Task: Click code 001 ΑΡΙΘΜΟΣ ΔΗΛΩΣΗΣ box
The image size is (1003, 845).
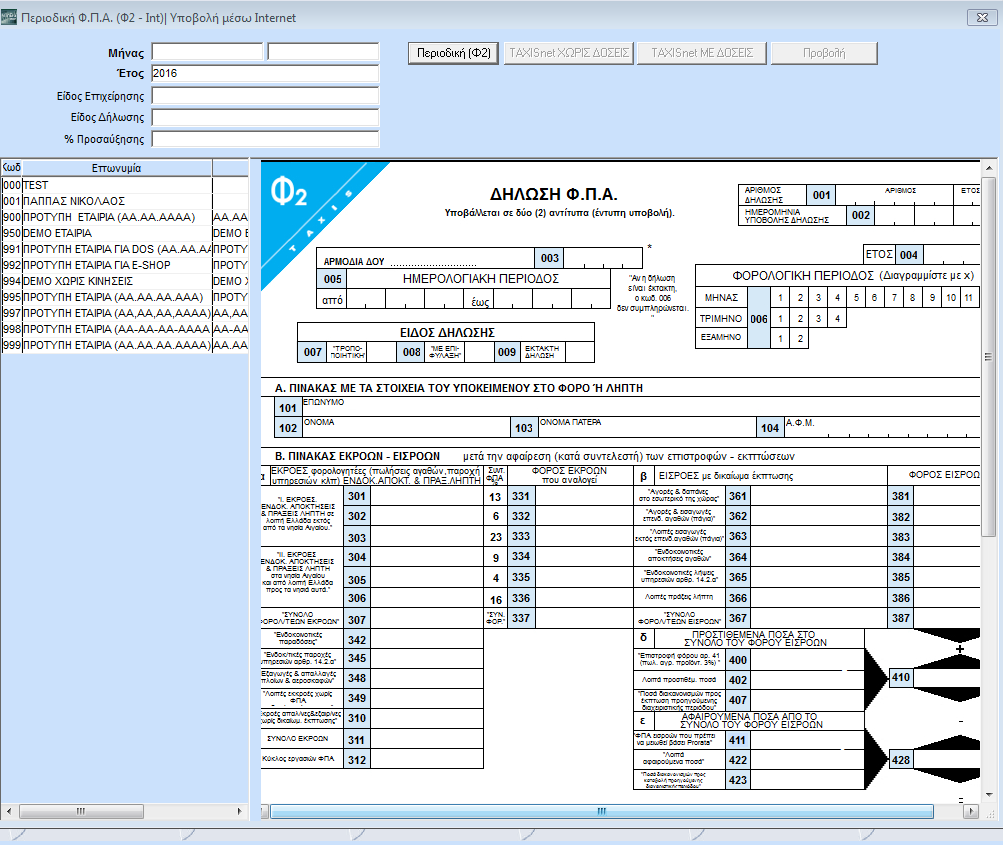Action: (822, 195)
